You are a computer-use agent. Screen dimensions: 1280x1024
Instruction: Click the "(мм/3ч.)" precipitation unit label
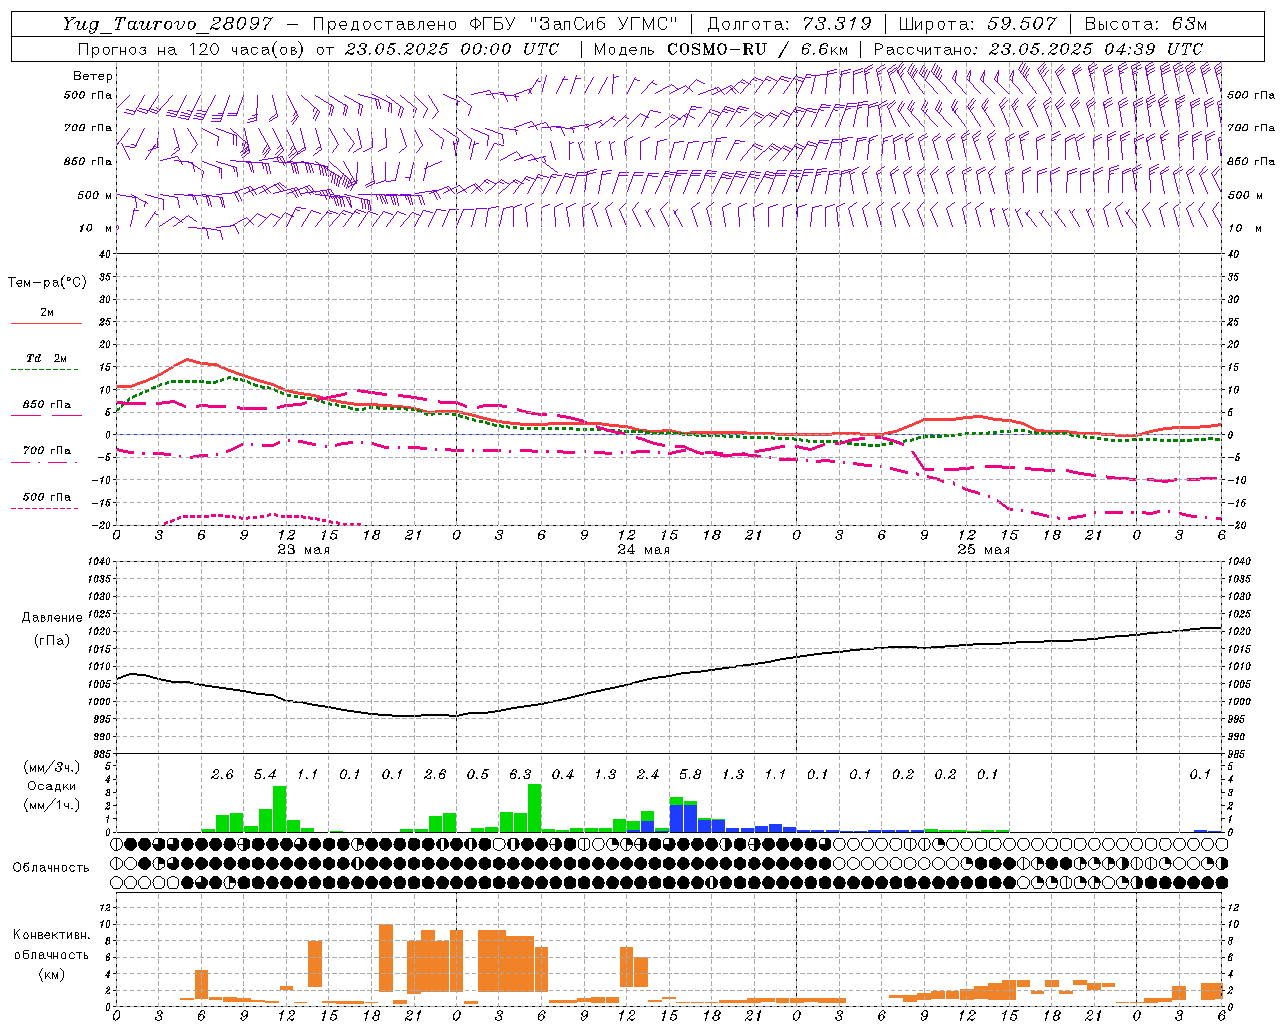(50, 768)
